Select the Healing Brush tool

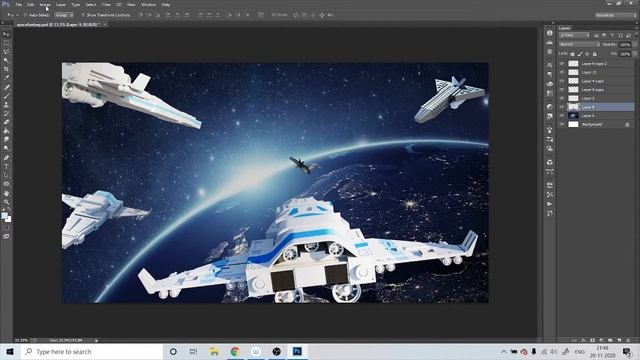click(6, 87)
